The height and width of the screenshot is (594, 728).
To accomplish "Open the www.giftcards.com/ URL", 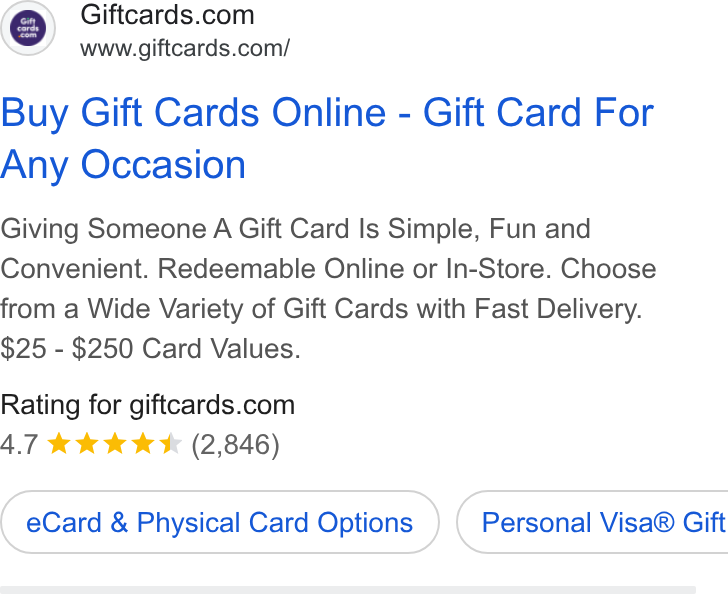I will click(x=185, y=48).
